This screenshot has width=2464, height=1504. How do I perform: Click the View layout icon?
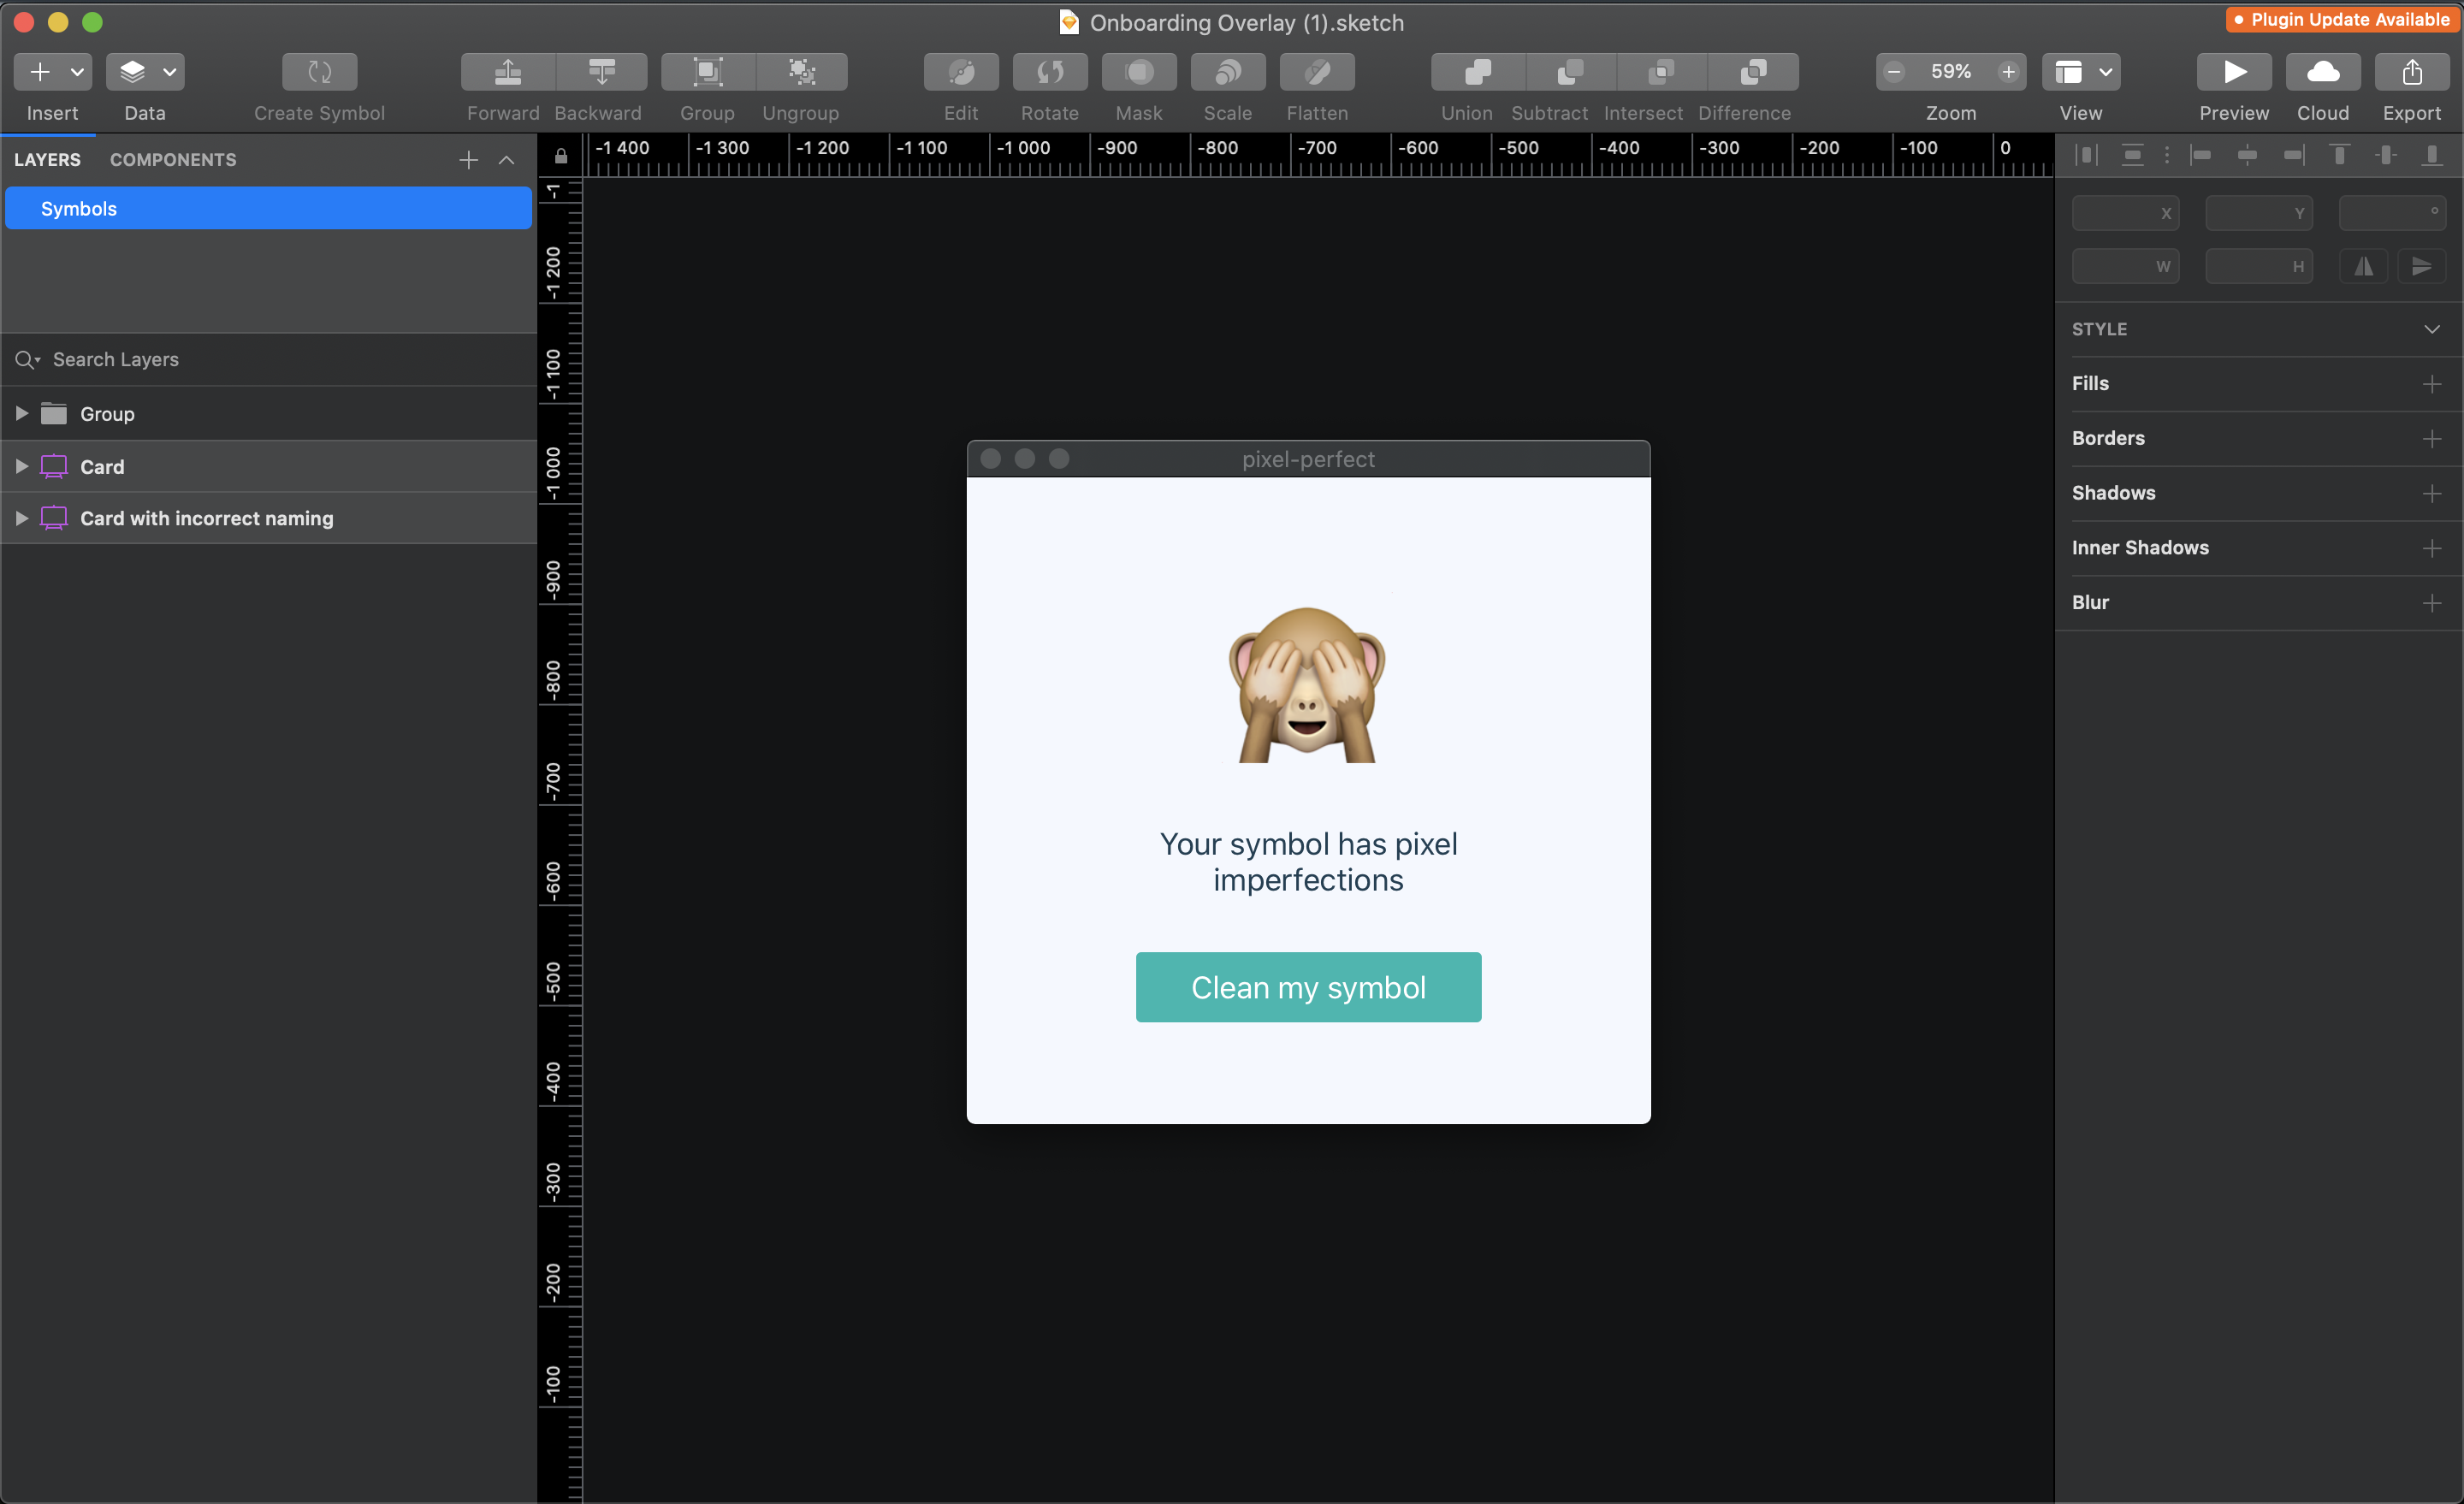pyautogui.click(x=2068, y=71)
